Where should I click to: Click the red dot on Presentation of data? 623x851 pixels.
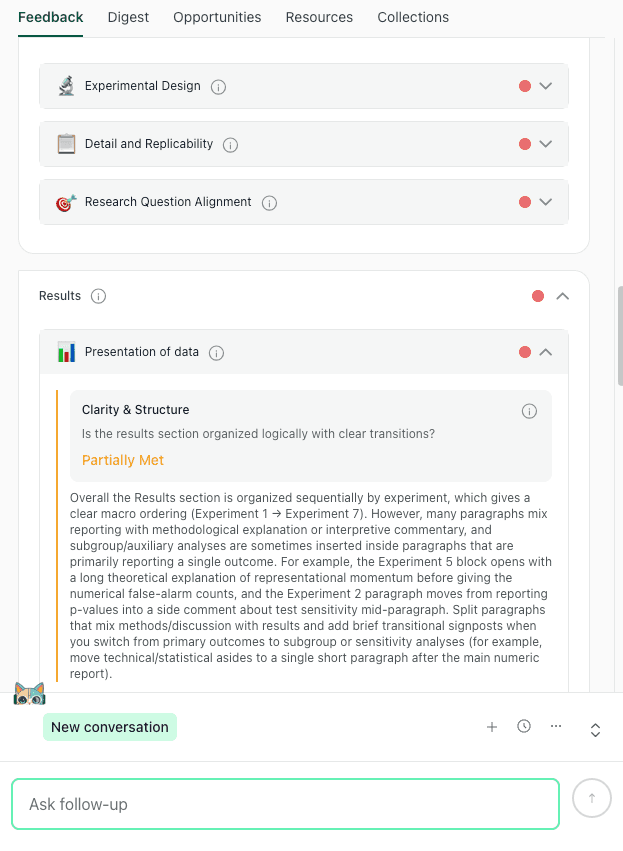click(x=525, y=352)
